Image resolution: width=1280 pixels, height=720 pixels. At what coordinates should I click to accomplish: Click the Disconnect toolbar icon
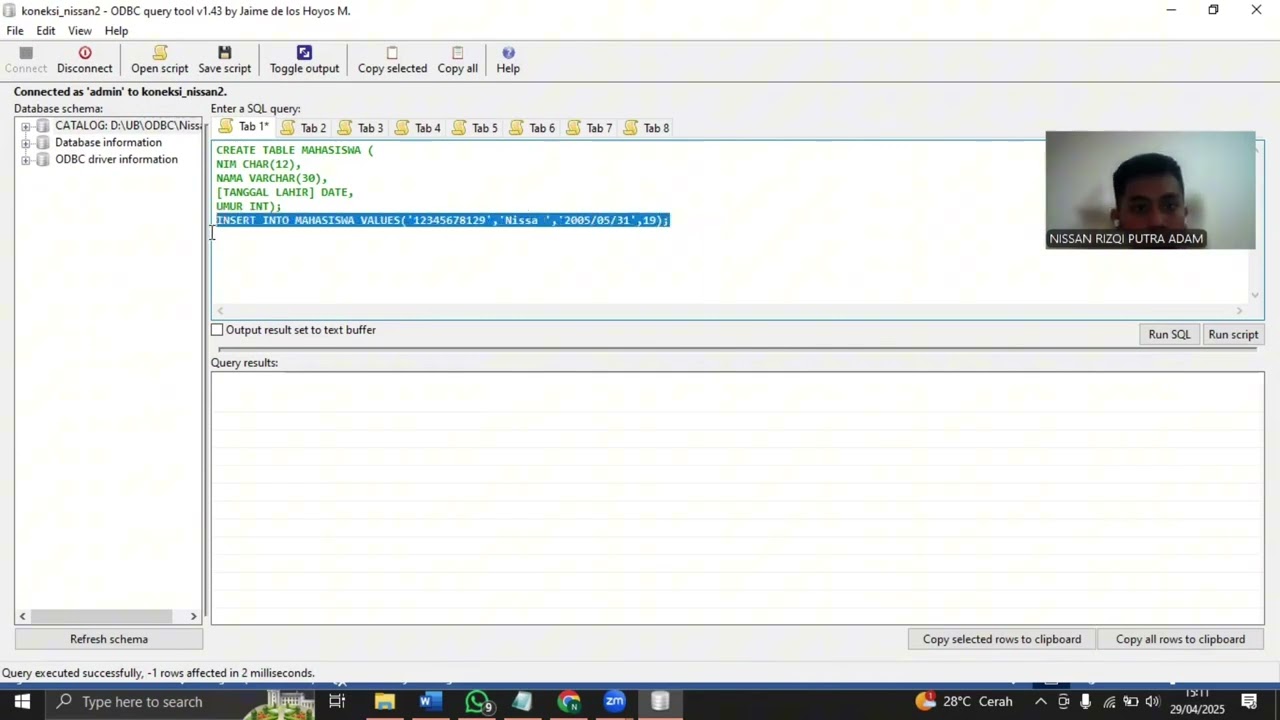[85, 60]
